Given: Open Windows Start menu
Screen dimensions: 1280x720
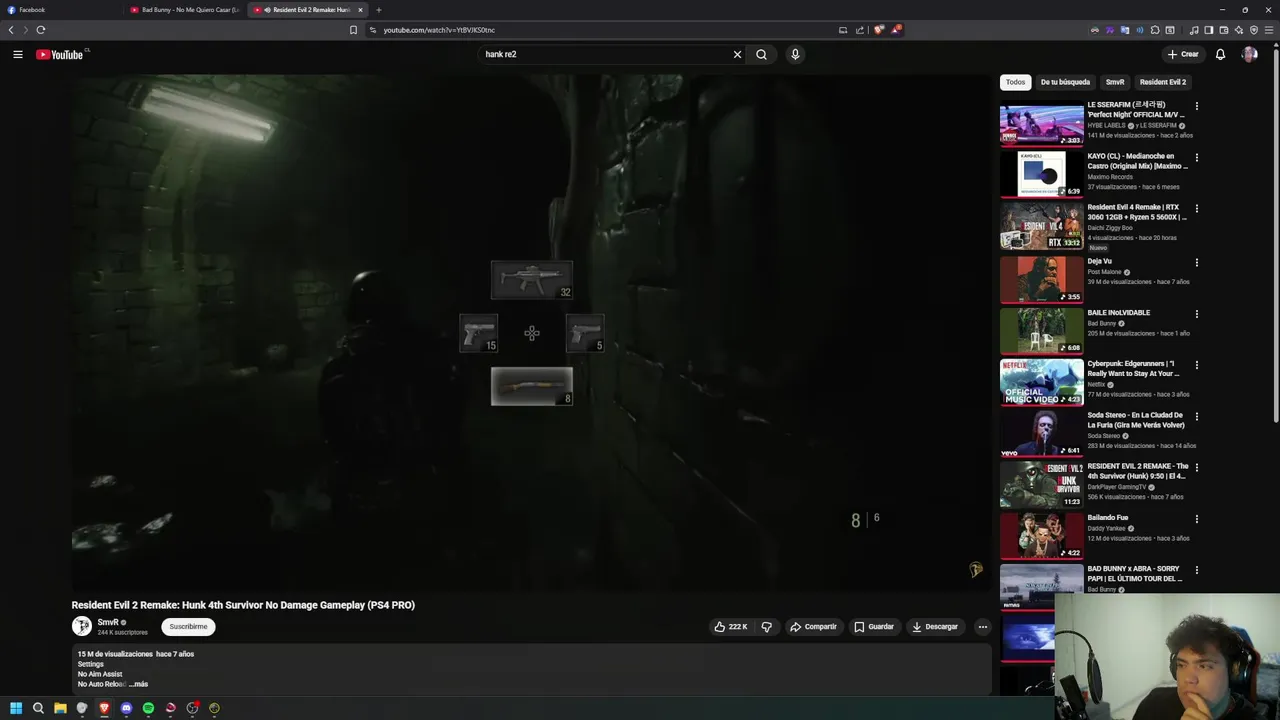Looking at the screenshot, I should [x=16, y=708].
